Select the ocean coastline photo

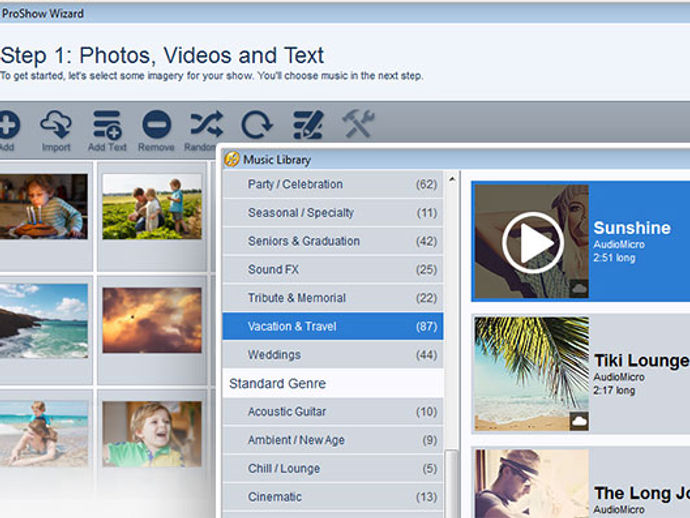[x=44, y=320]
